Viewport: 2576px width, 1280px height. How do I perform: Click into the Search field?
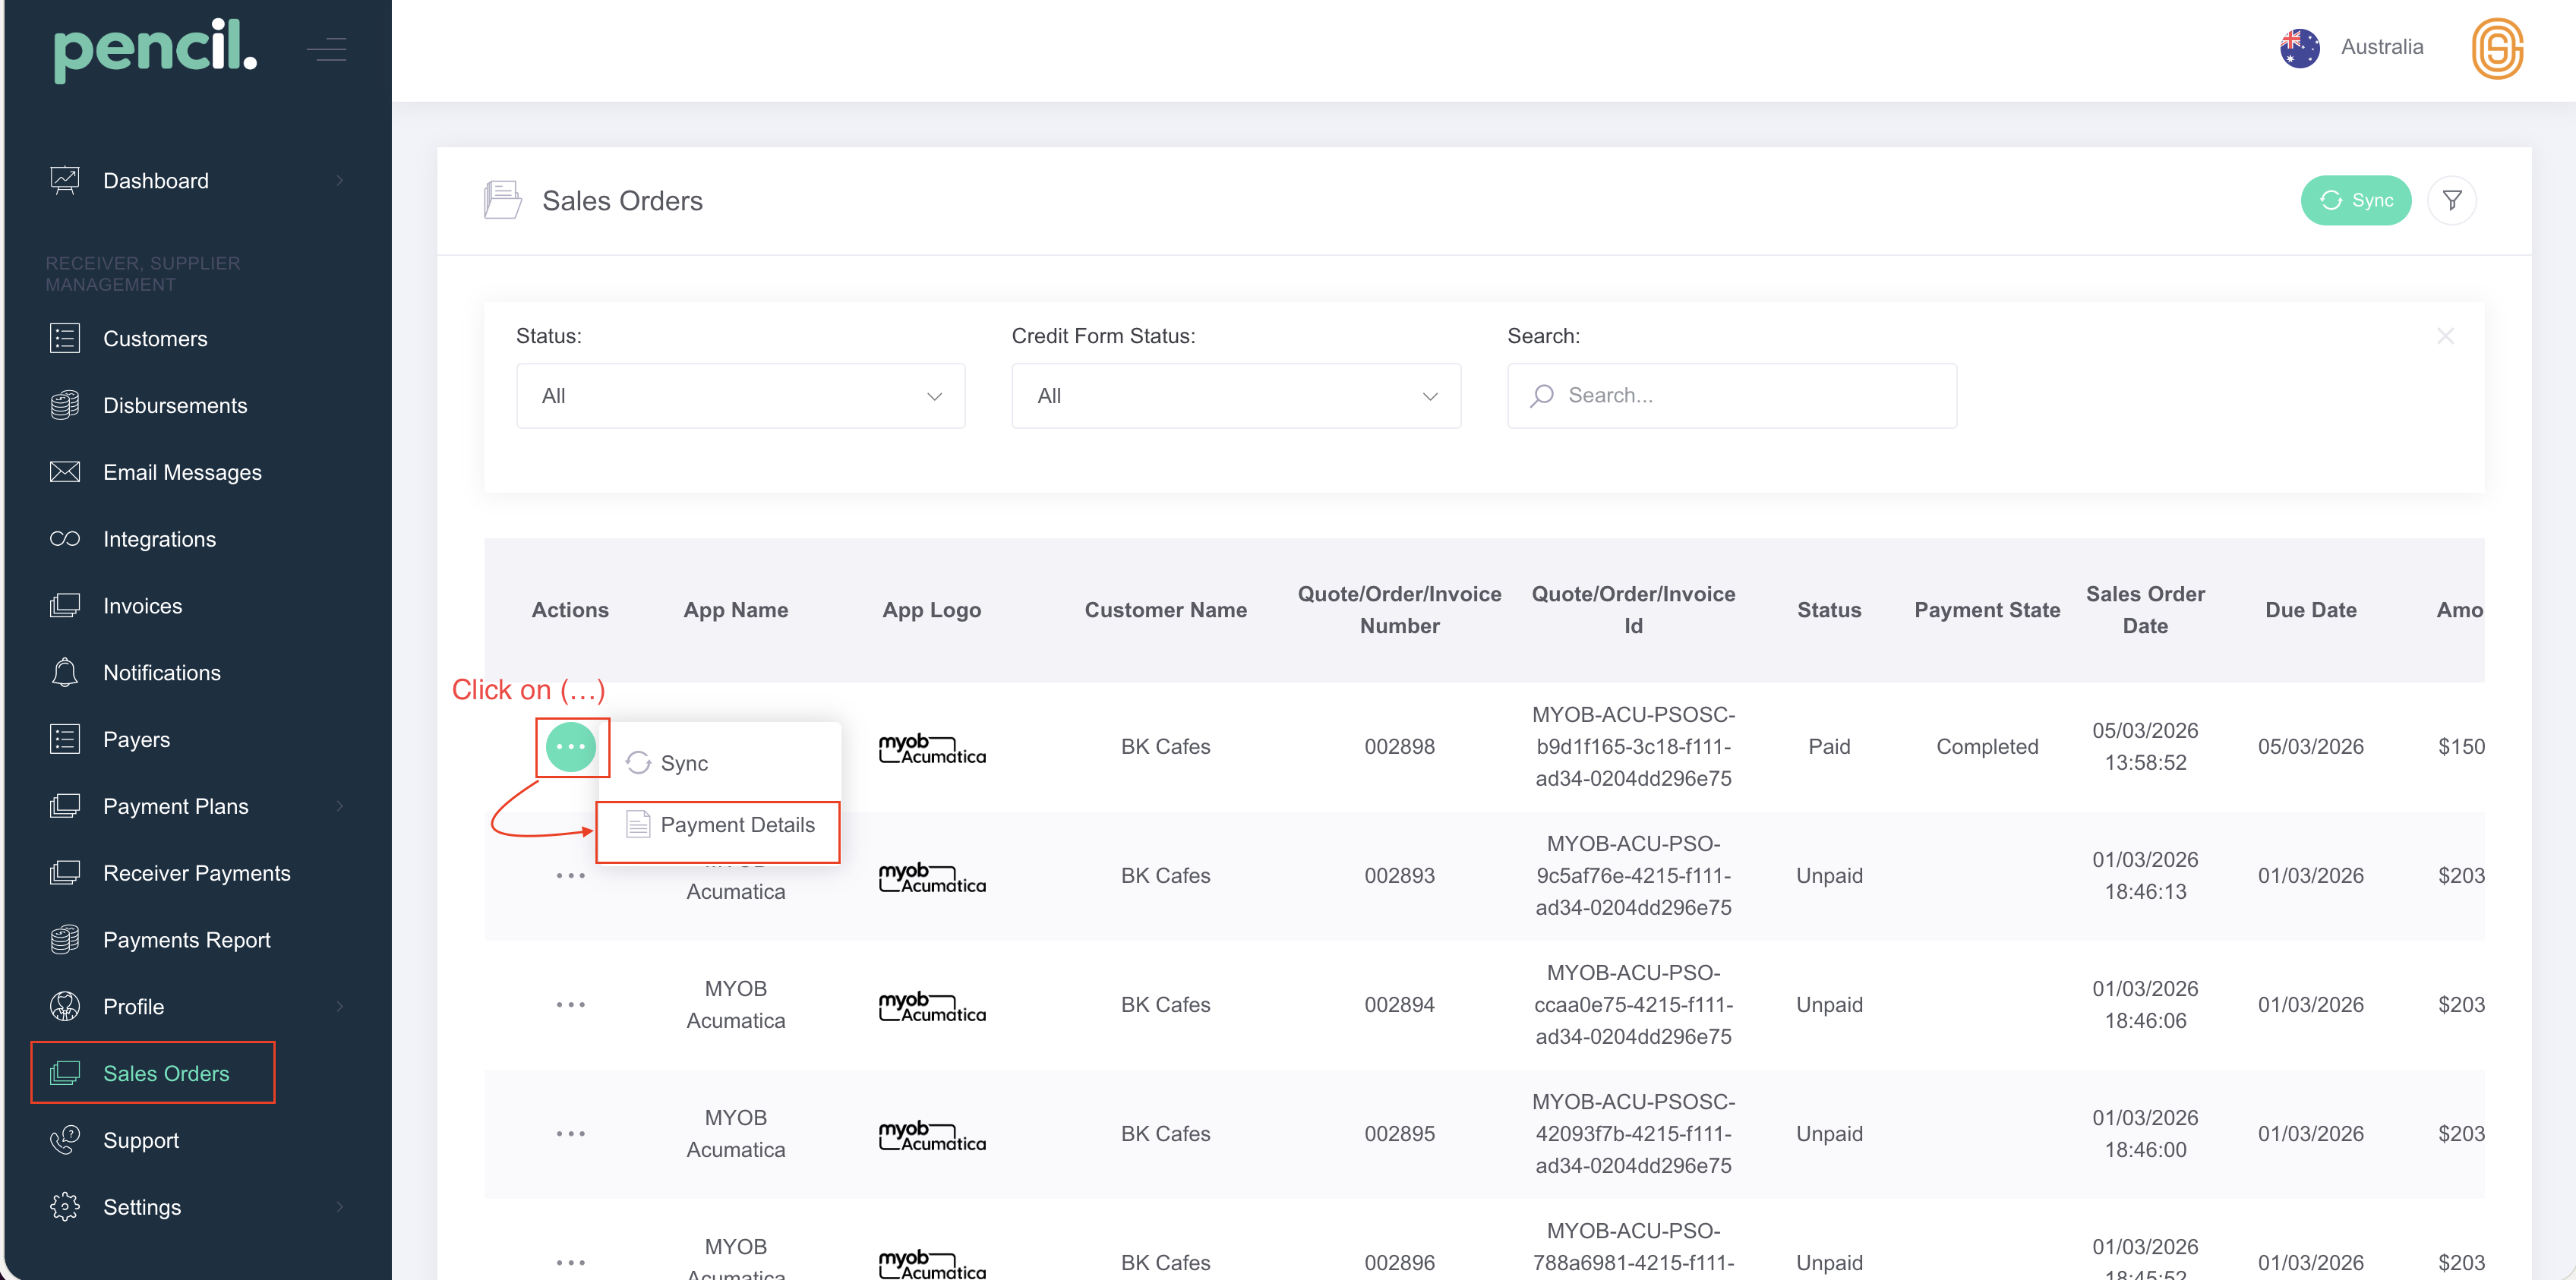[x=1732, y=396]
